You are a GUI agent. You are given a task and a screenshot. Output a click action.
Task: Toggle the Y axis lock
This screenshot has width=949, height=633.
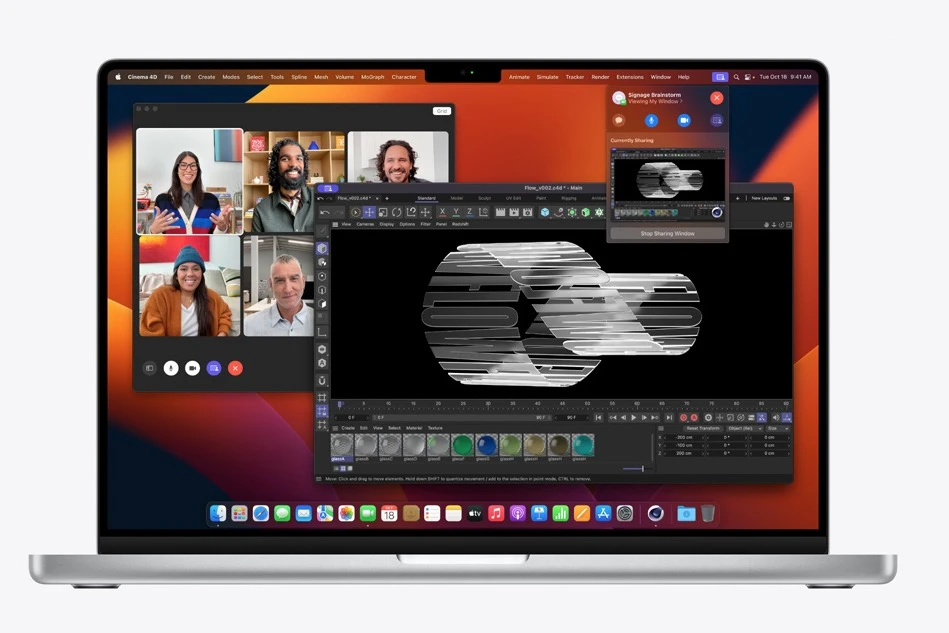[x=456, y=212]
